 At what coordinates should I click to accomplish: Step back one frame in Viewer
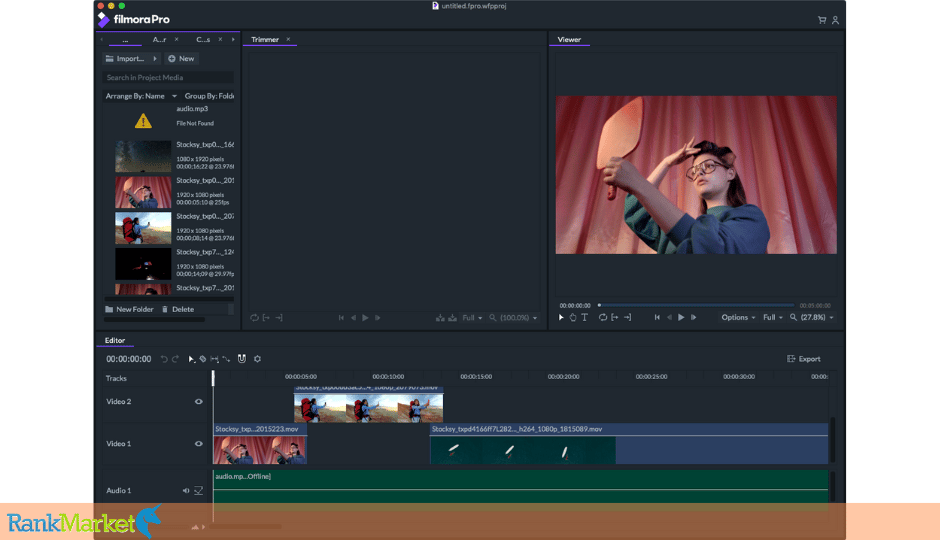click(x=669, y=318)
